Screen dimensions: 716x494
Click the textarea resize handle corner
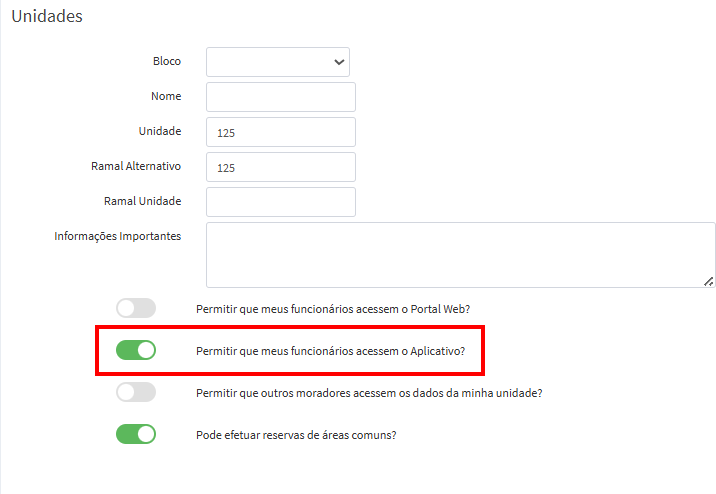709,281
